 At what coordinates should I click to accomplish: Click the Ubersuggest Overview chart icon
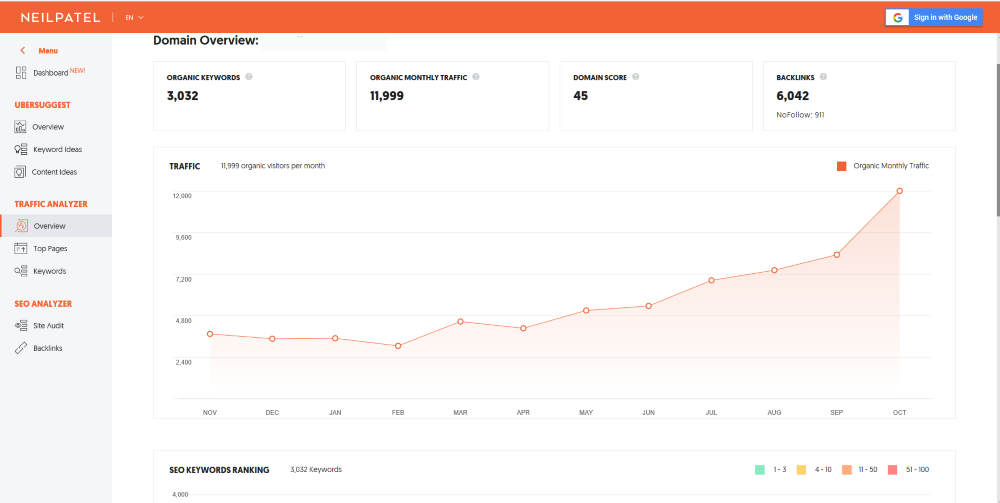click(x=20, y=127)
